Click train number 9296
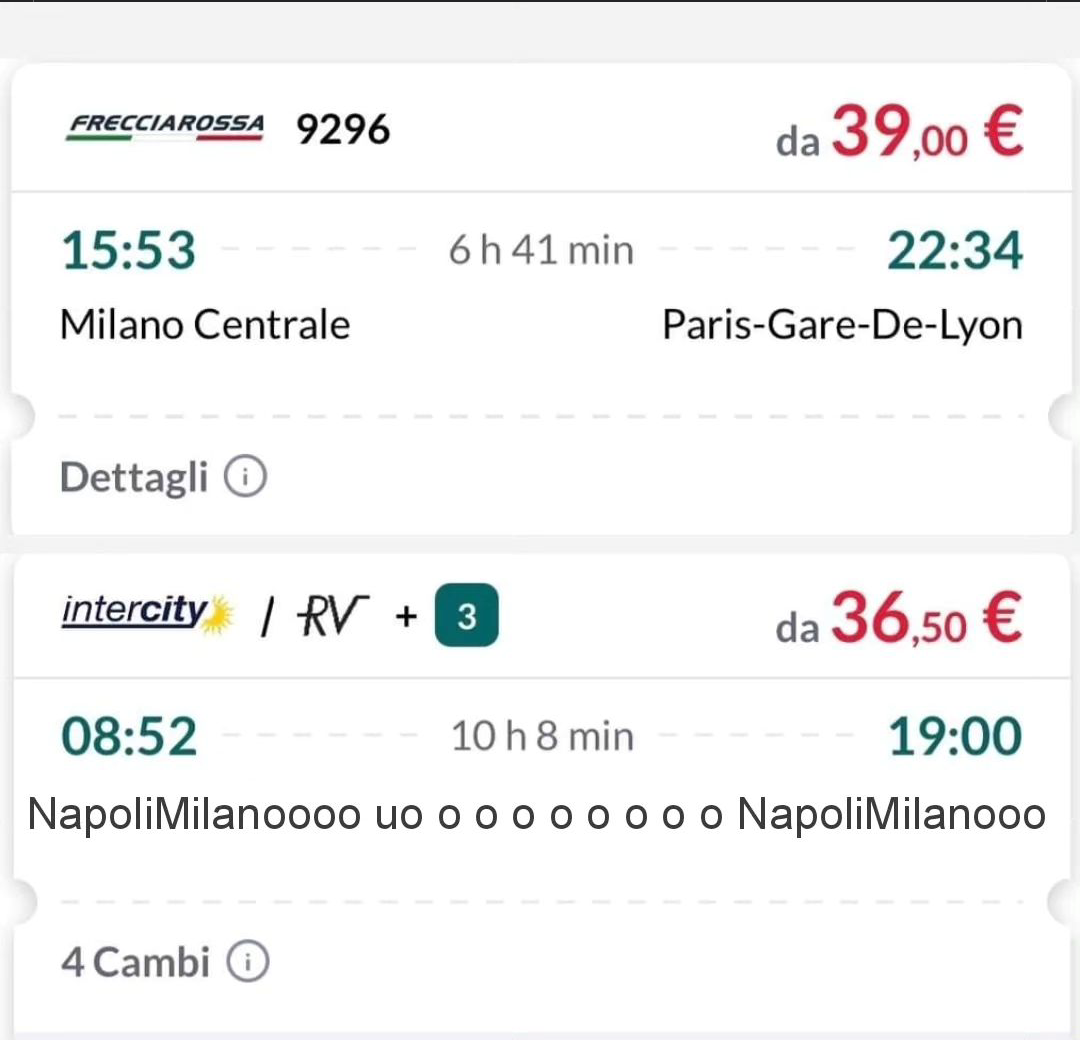Image resolution: width=1080 pixels, height=1056 pixels. coord(343,129)
